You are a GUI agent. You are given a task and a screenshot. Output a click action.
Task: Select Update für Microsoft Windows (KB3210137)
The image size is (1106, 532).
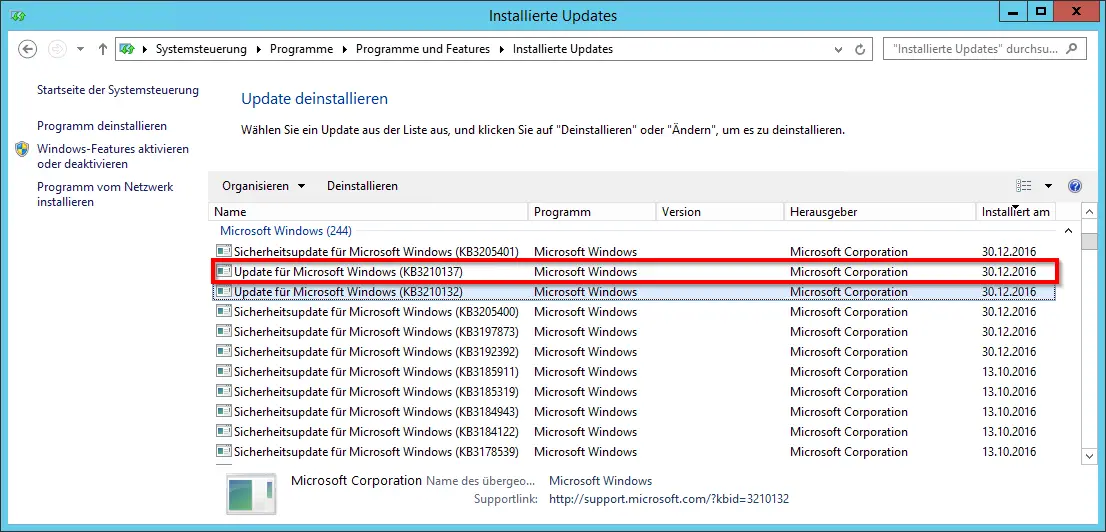634,272
